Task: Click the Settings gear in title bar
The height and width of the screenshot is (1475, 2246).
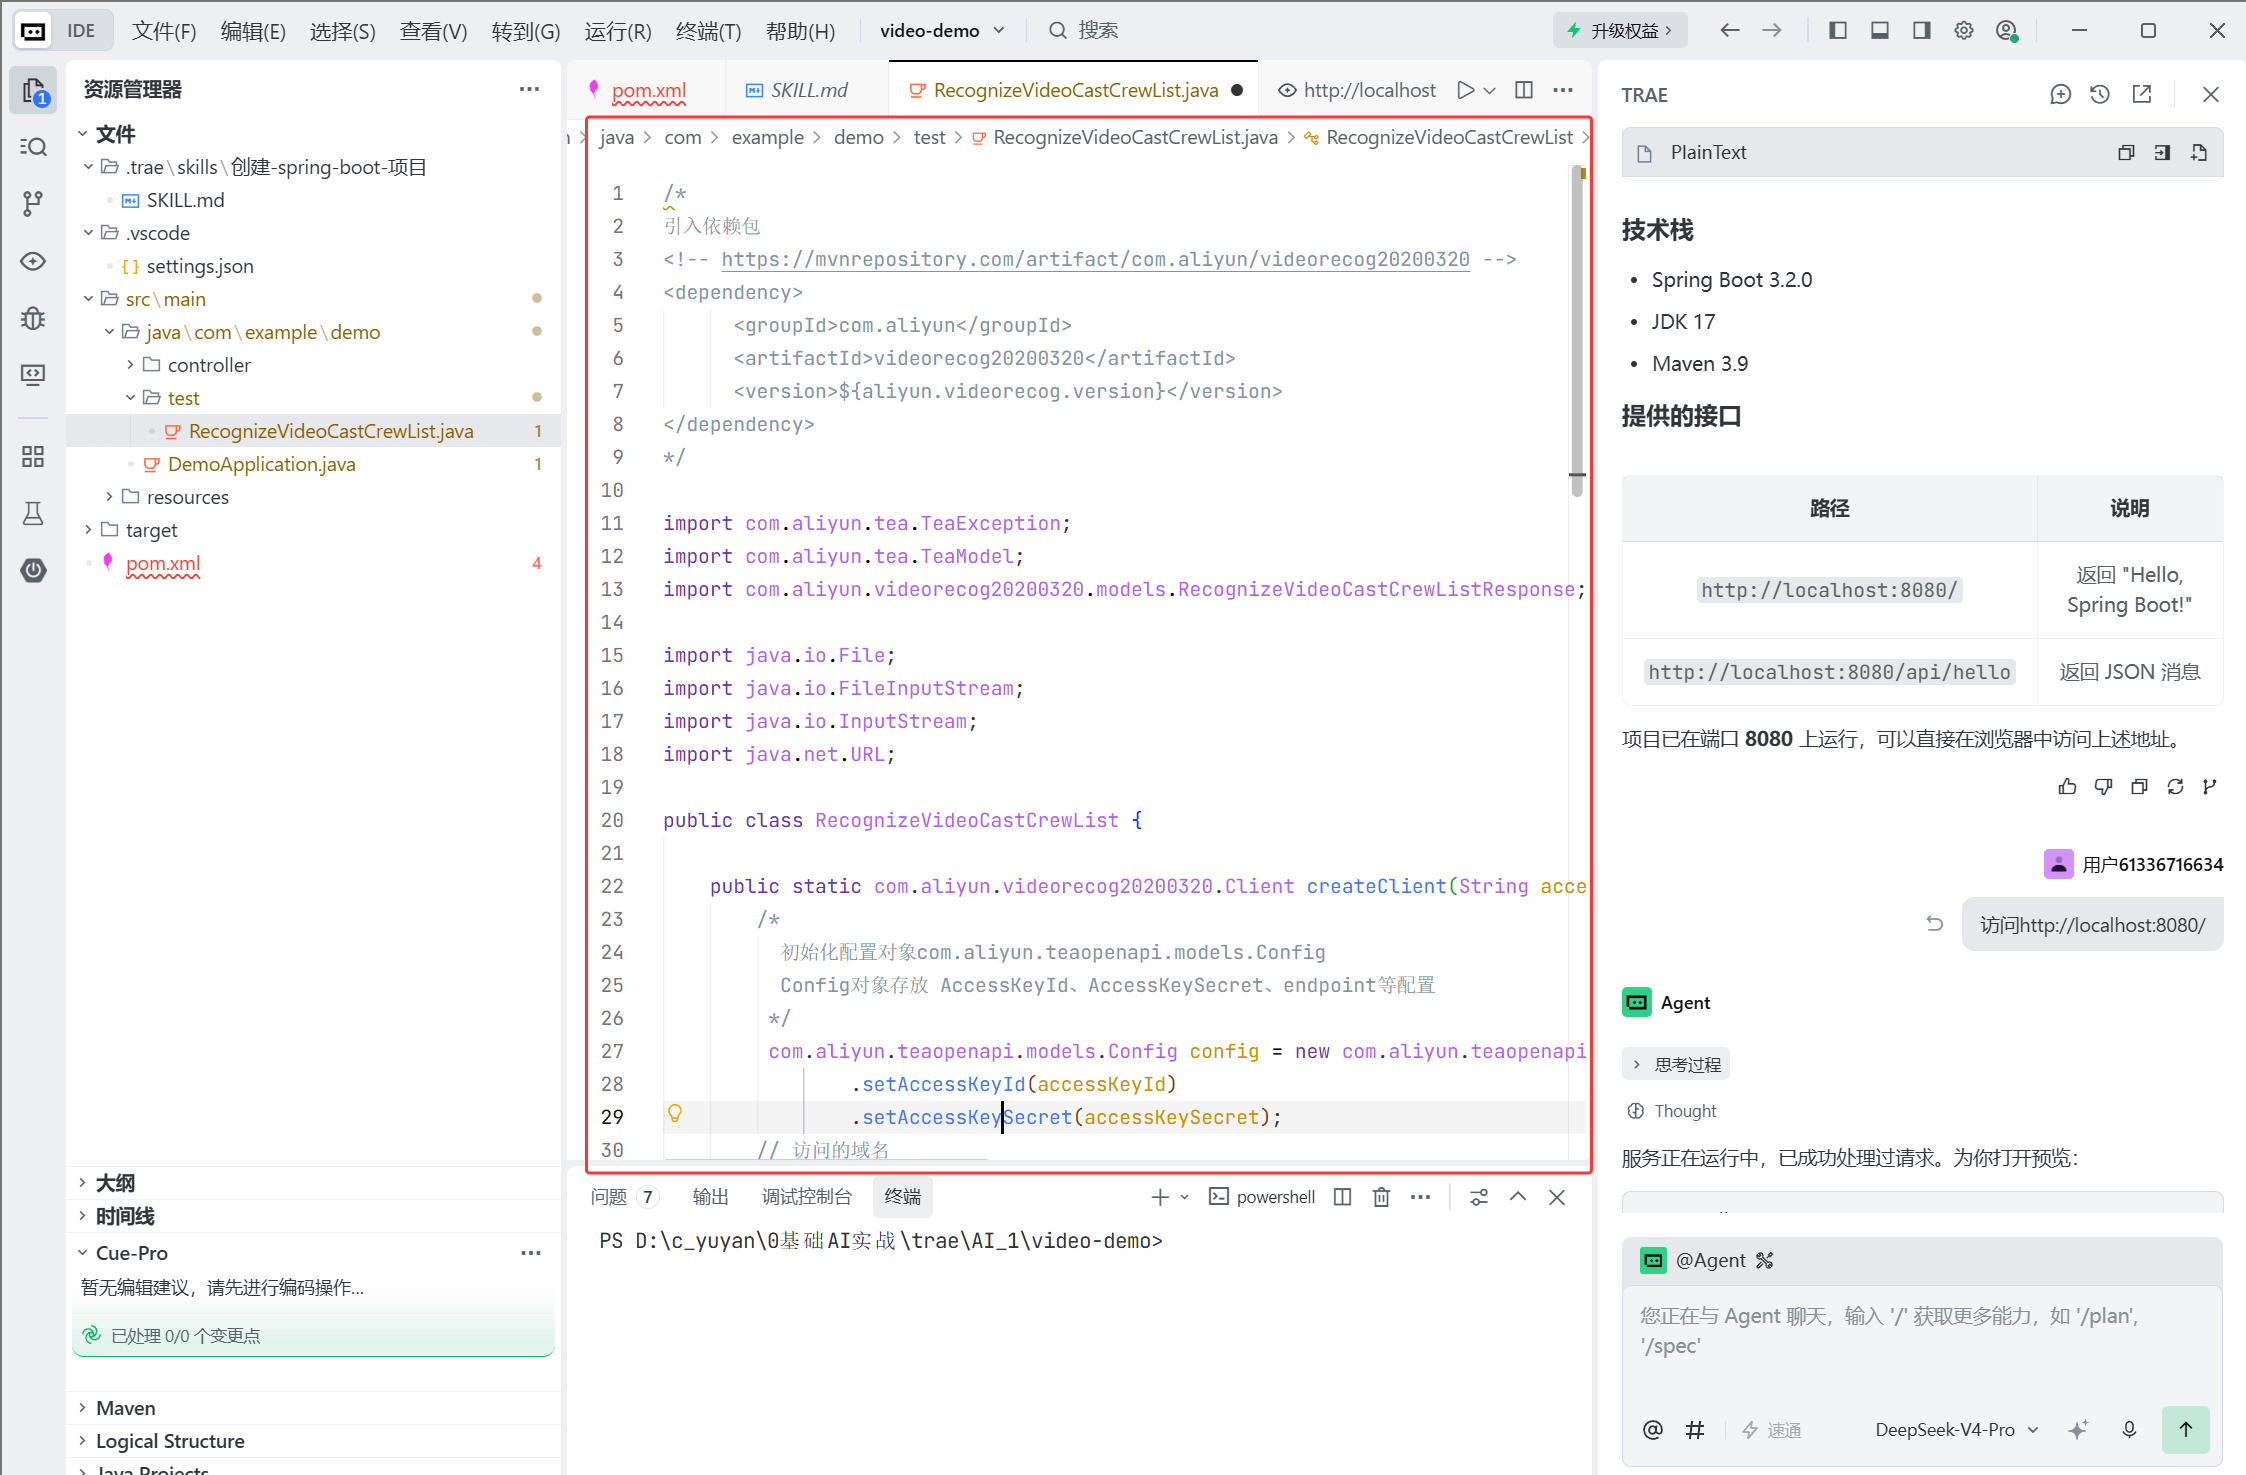Action: coord(1963,31)
